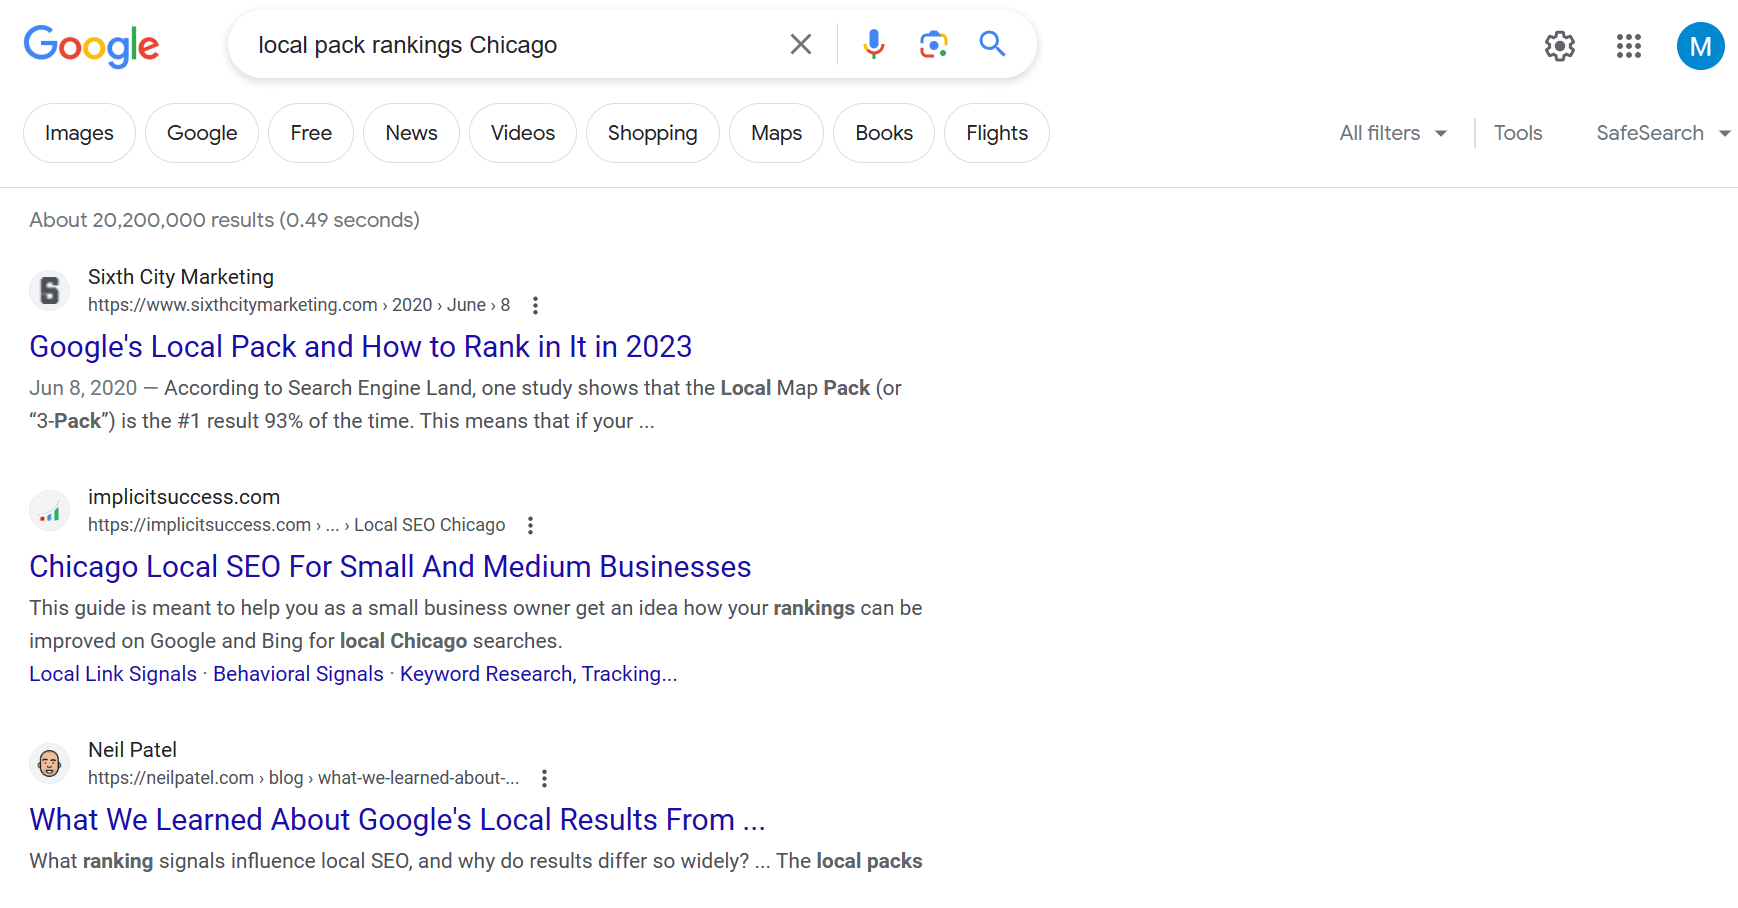Open the Tools button

tap(1517, 133)
